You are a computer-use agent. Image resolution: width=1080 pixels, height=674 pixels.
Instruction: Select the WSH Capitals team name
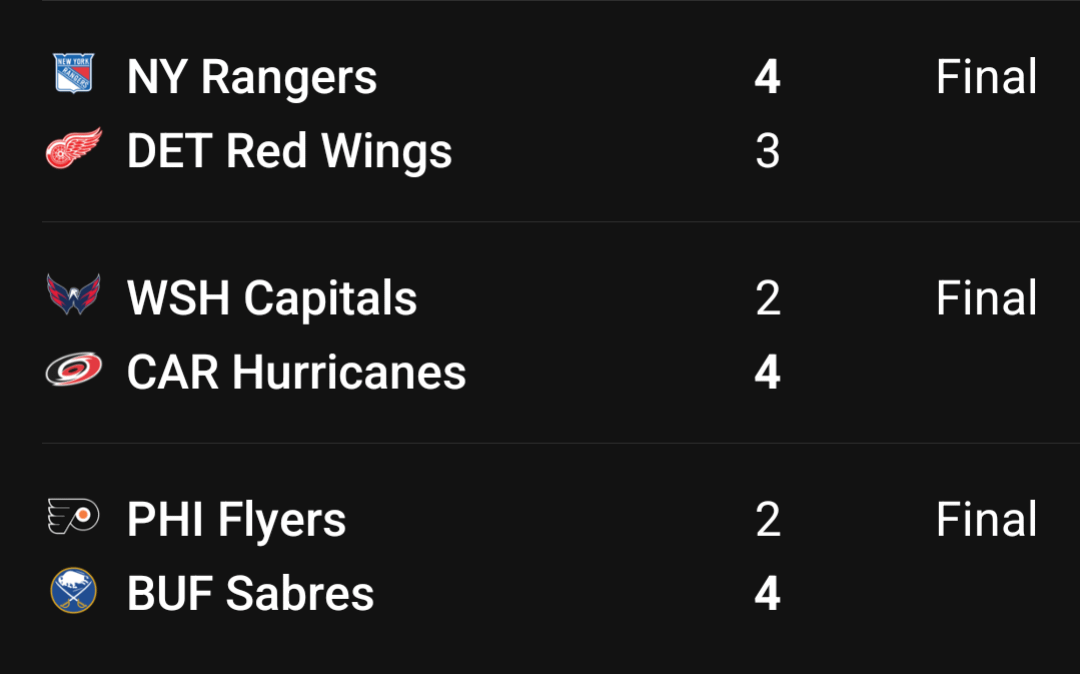(x=272, y=298)
